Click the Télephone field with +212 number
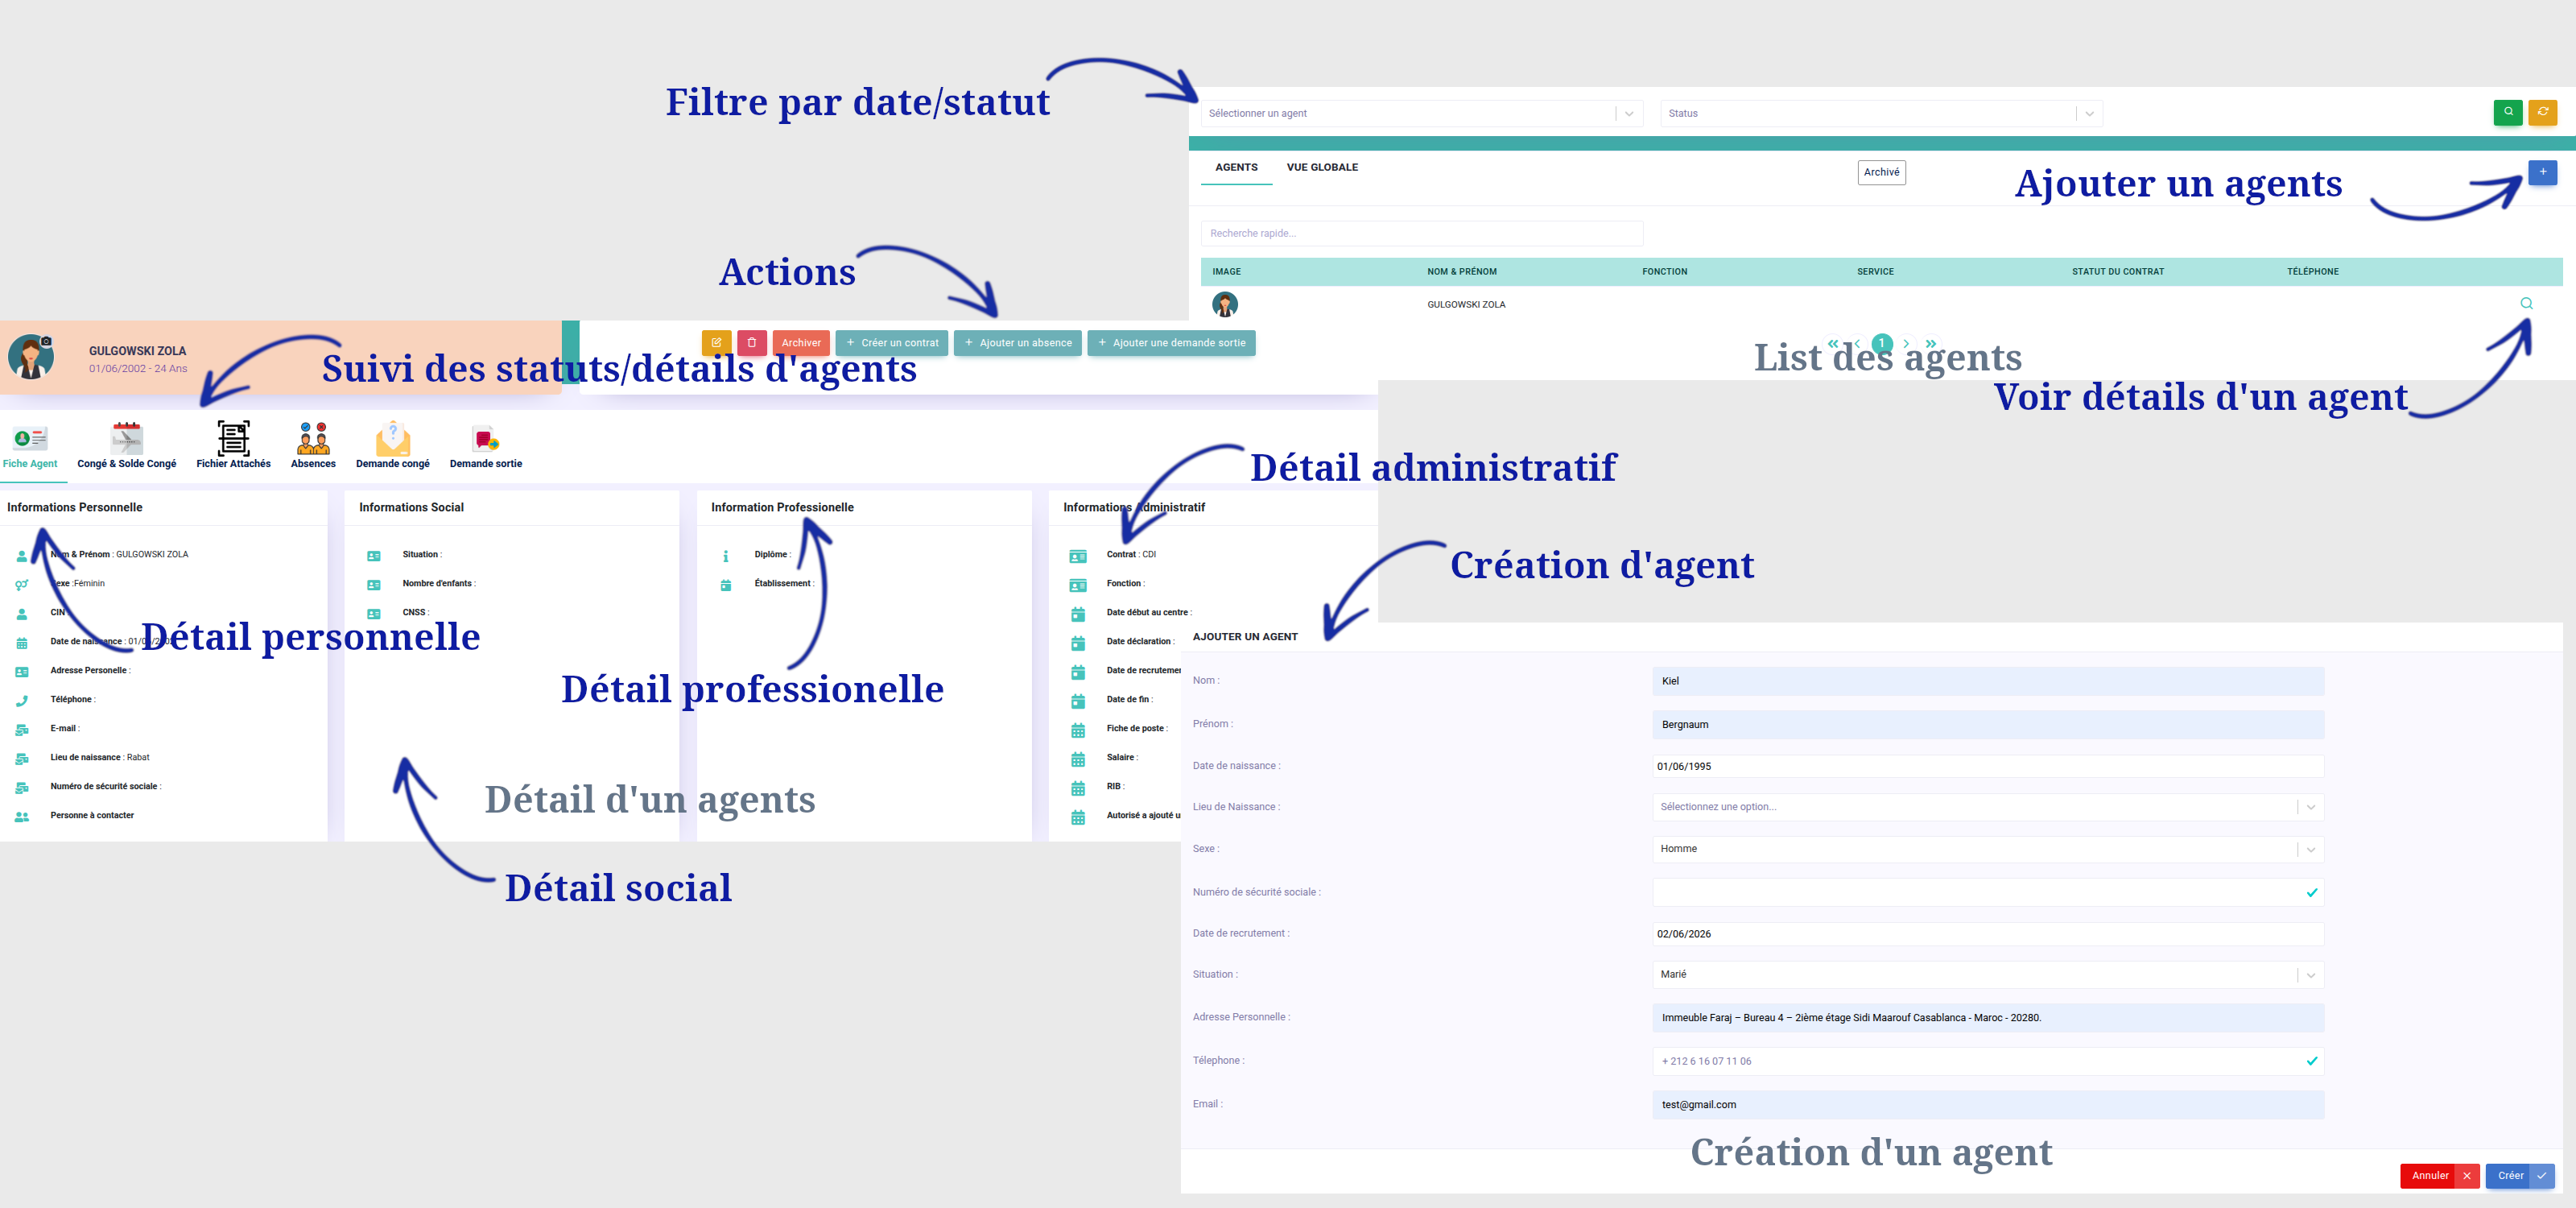 [1988, 1061]
